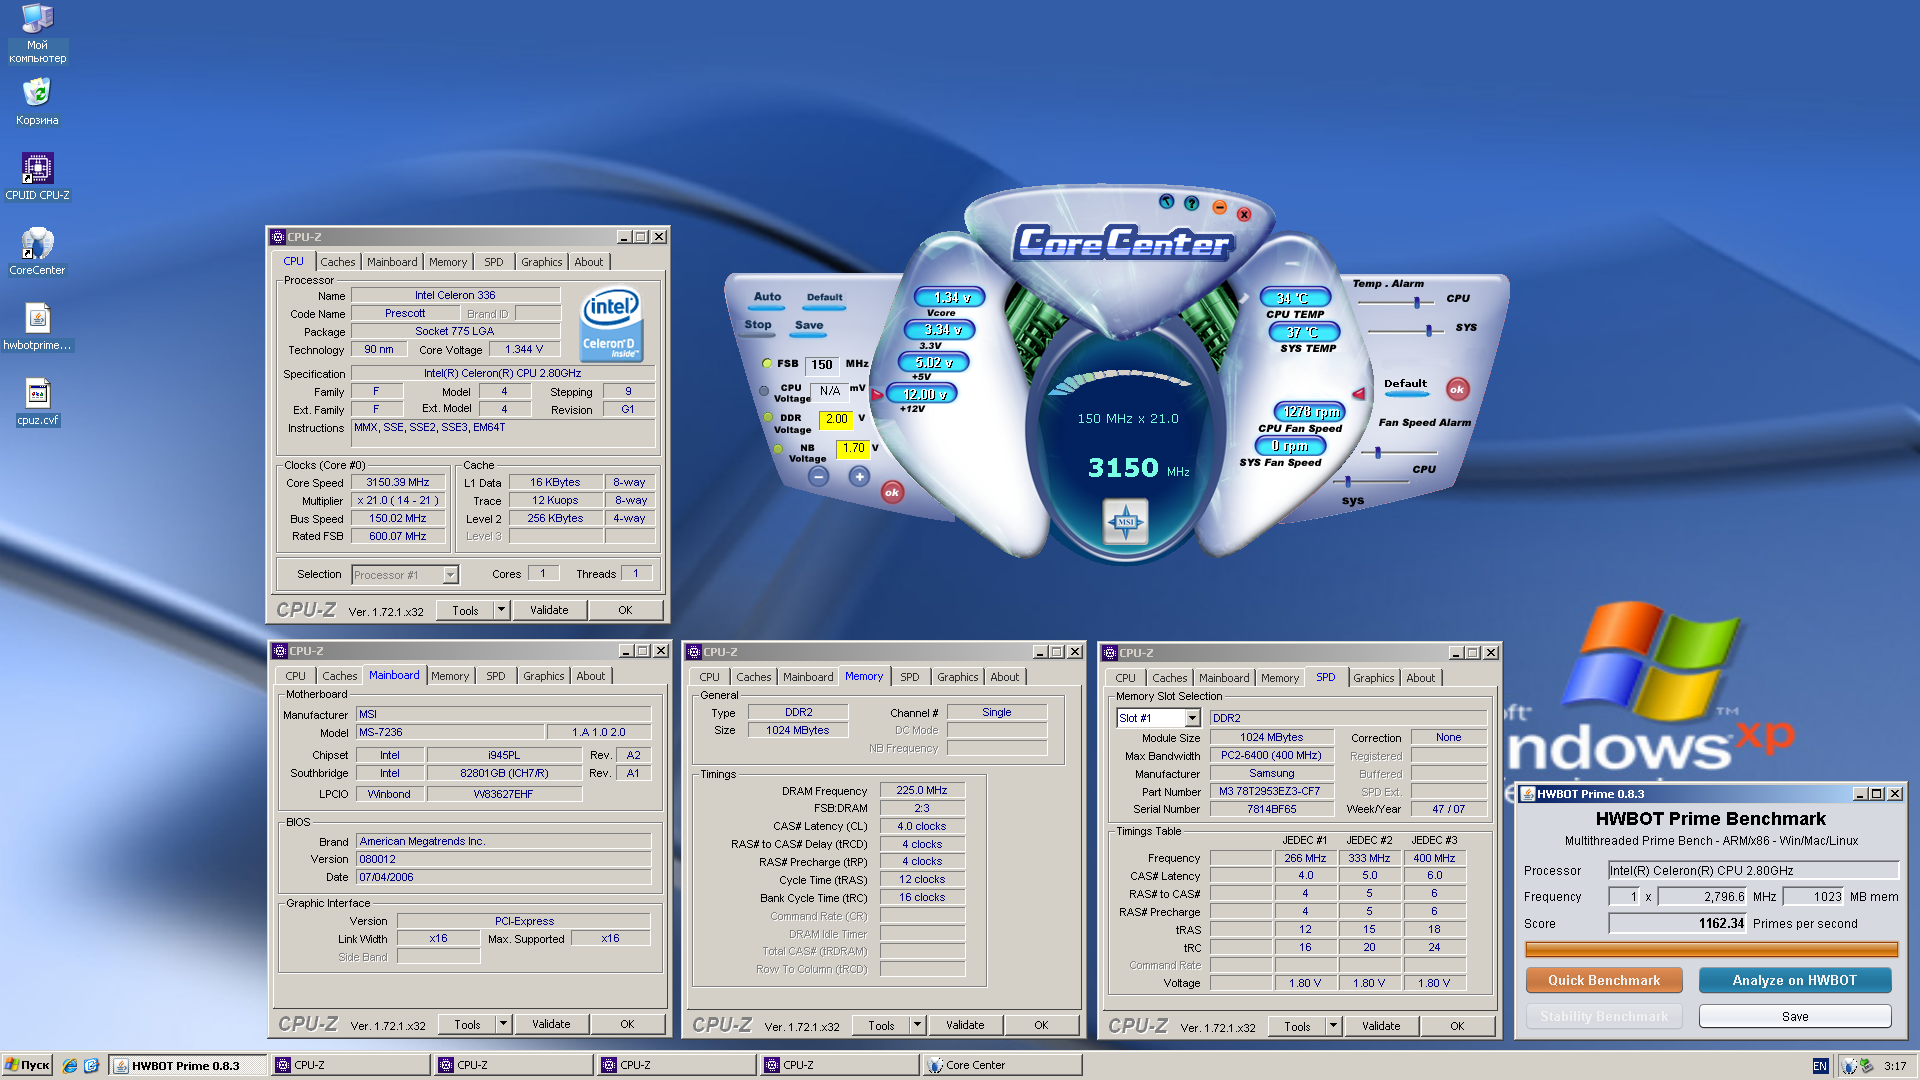Image resolution: width=1920 pixels, height=1080 pixels.
Task: Select the Мой компьютер desktop icon
Action: click(37, 33)
